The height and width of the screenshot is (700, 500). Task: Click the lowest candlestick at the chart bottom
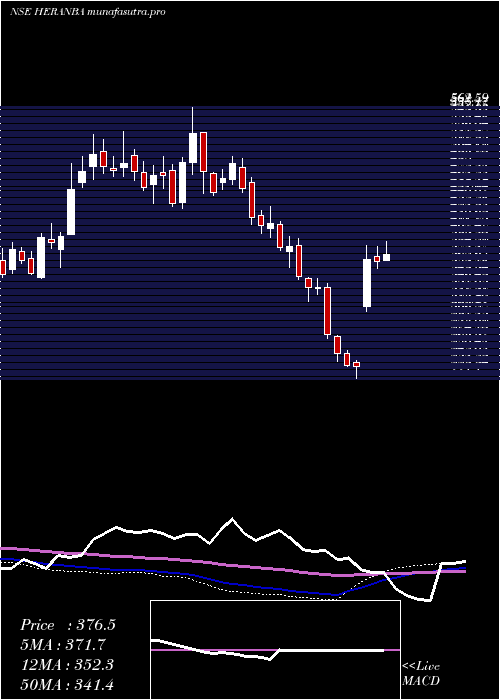356,369
